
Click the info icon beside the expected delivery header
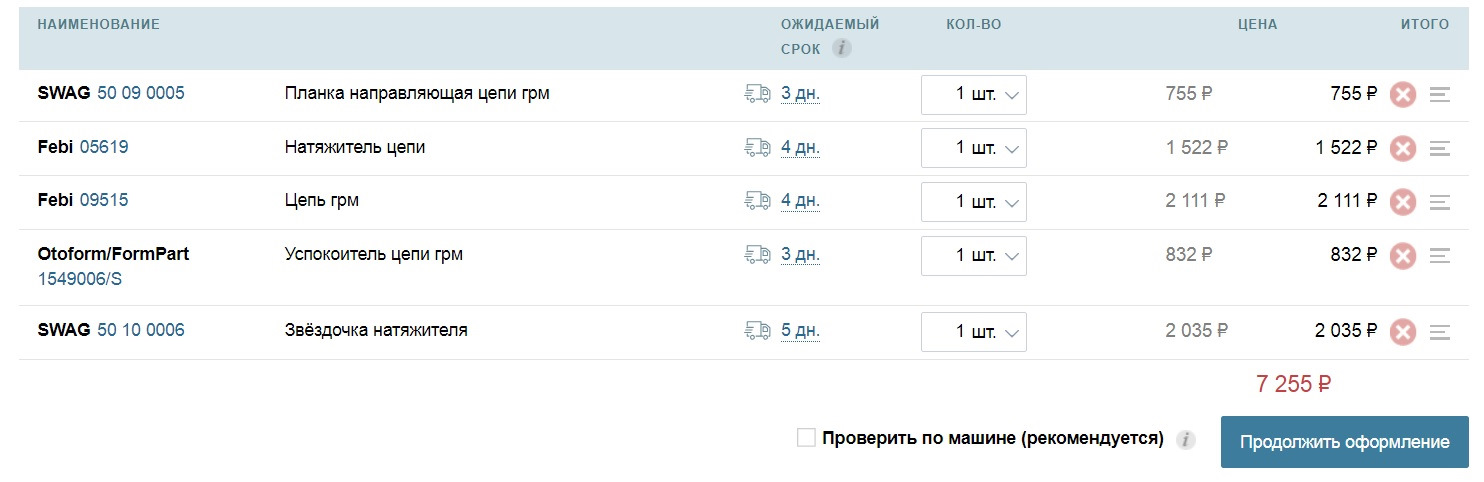tap(842, 48)
